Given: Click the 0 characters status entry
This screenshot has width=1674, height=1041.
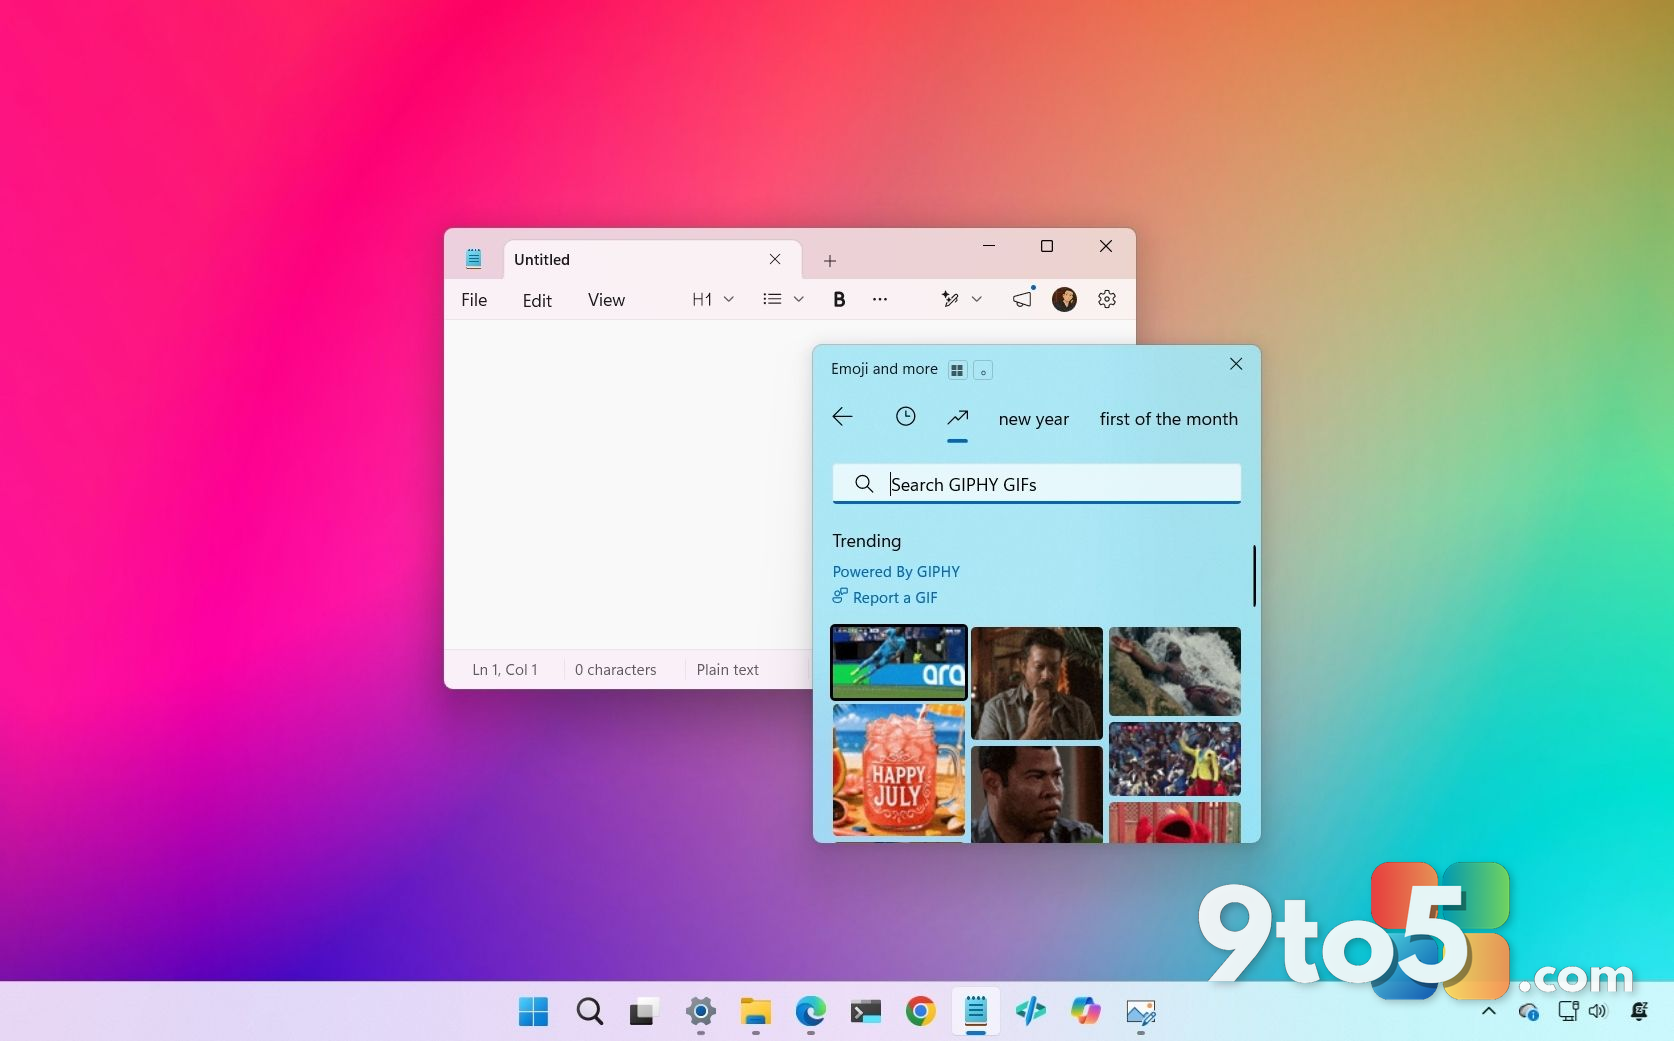Looking at the screenshot, I should (615, 670).
